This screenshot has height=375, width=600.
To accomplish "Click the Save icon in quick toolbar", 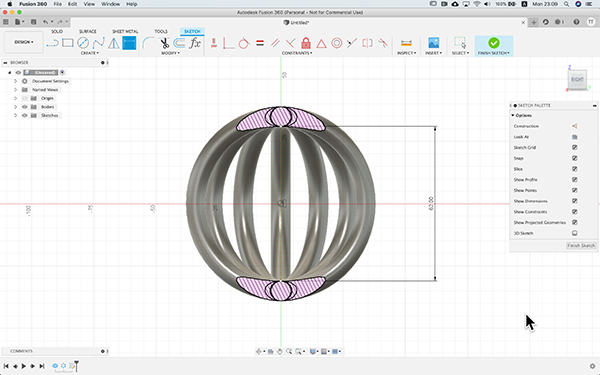I will (34, 22).
